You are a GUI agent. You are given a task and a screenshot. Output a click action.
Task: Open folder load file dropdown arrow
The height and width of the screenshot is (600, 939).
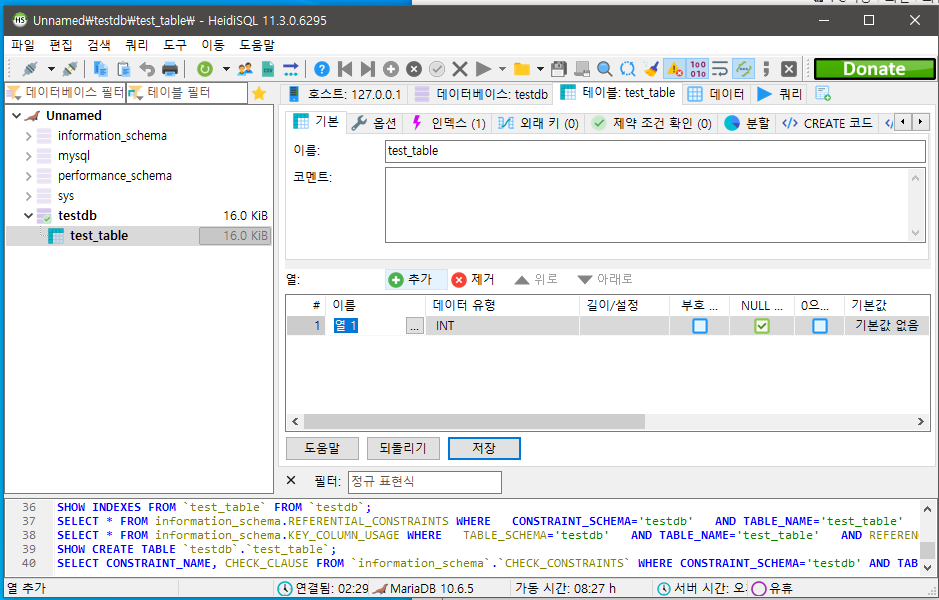pos(540,69)
